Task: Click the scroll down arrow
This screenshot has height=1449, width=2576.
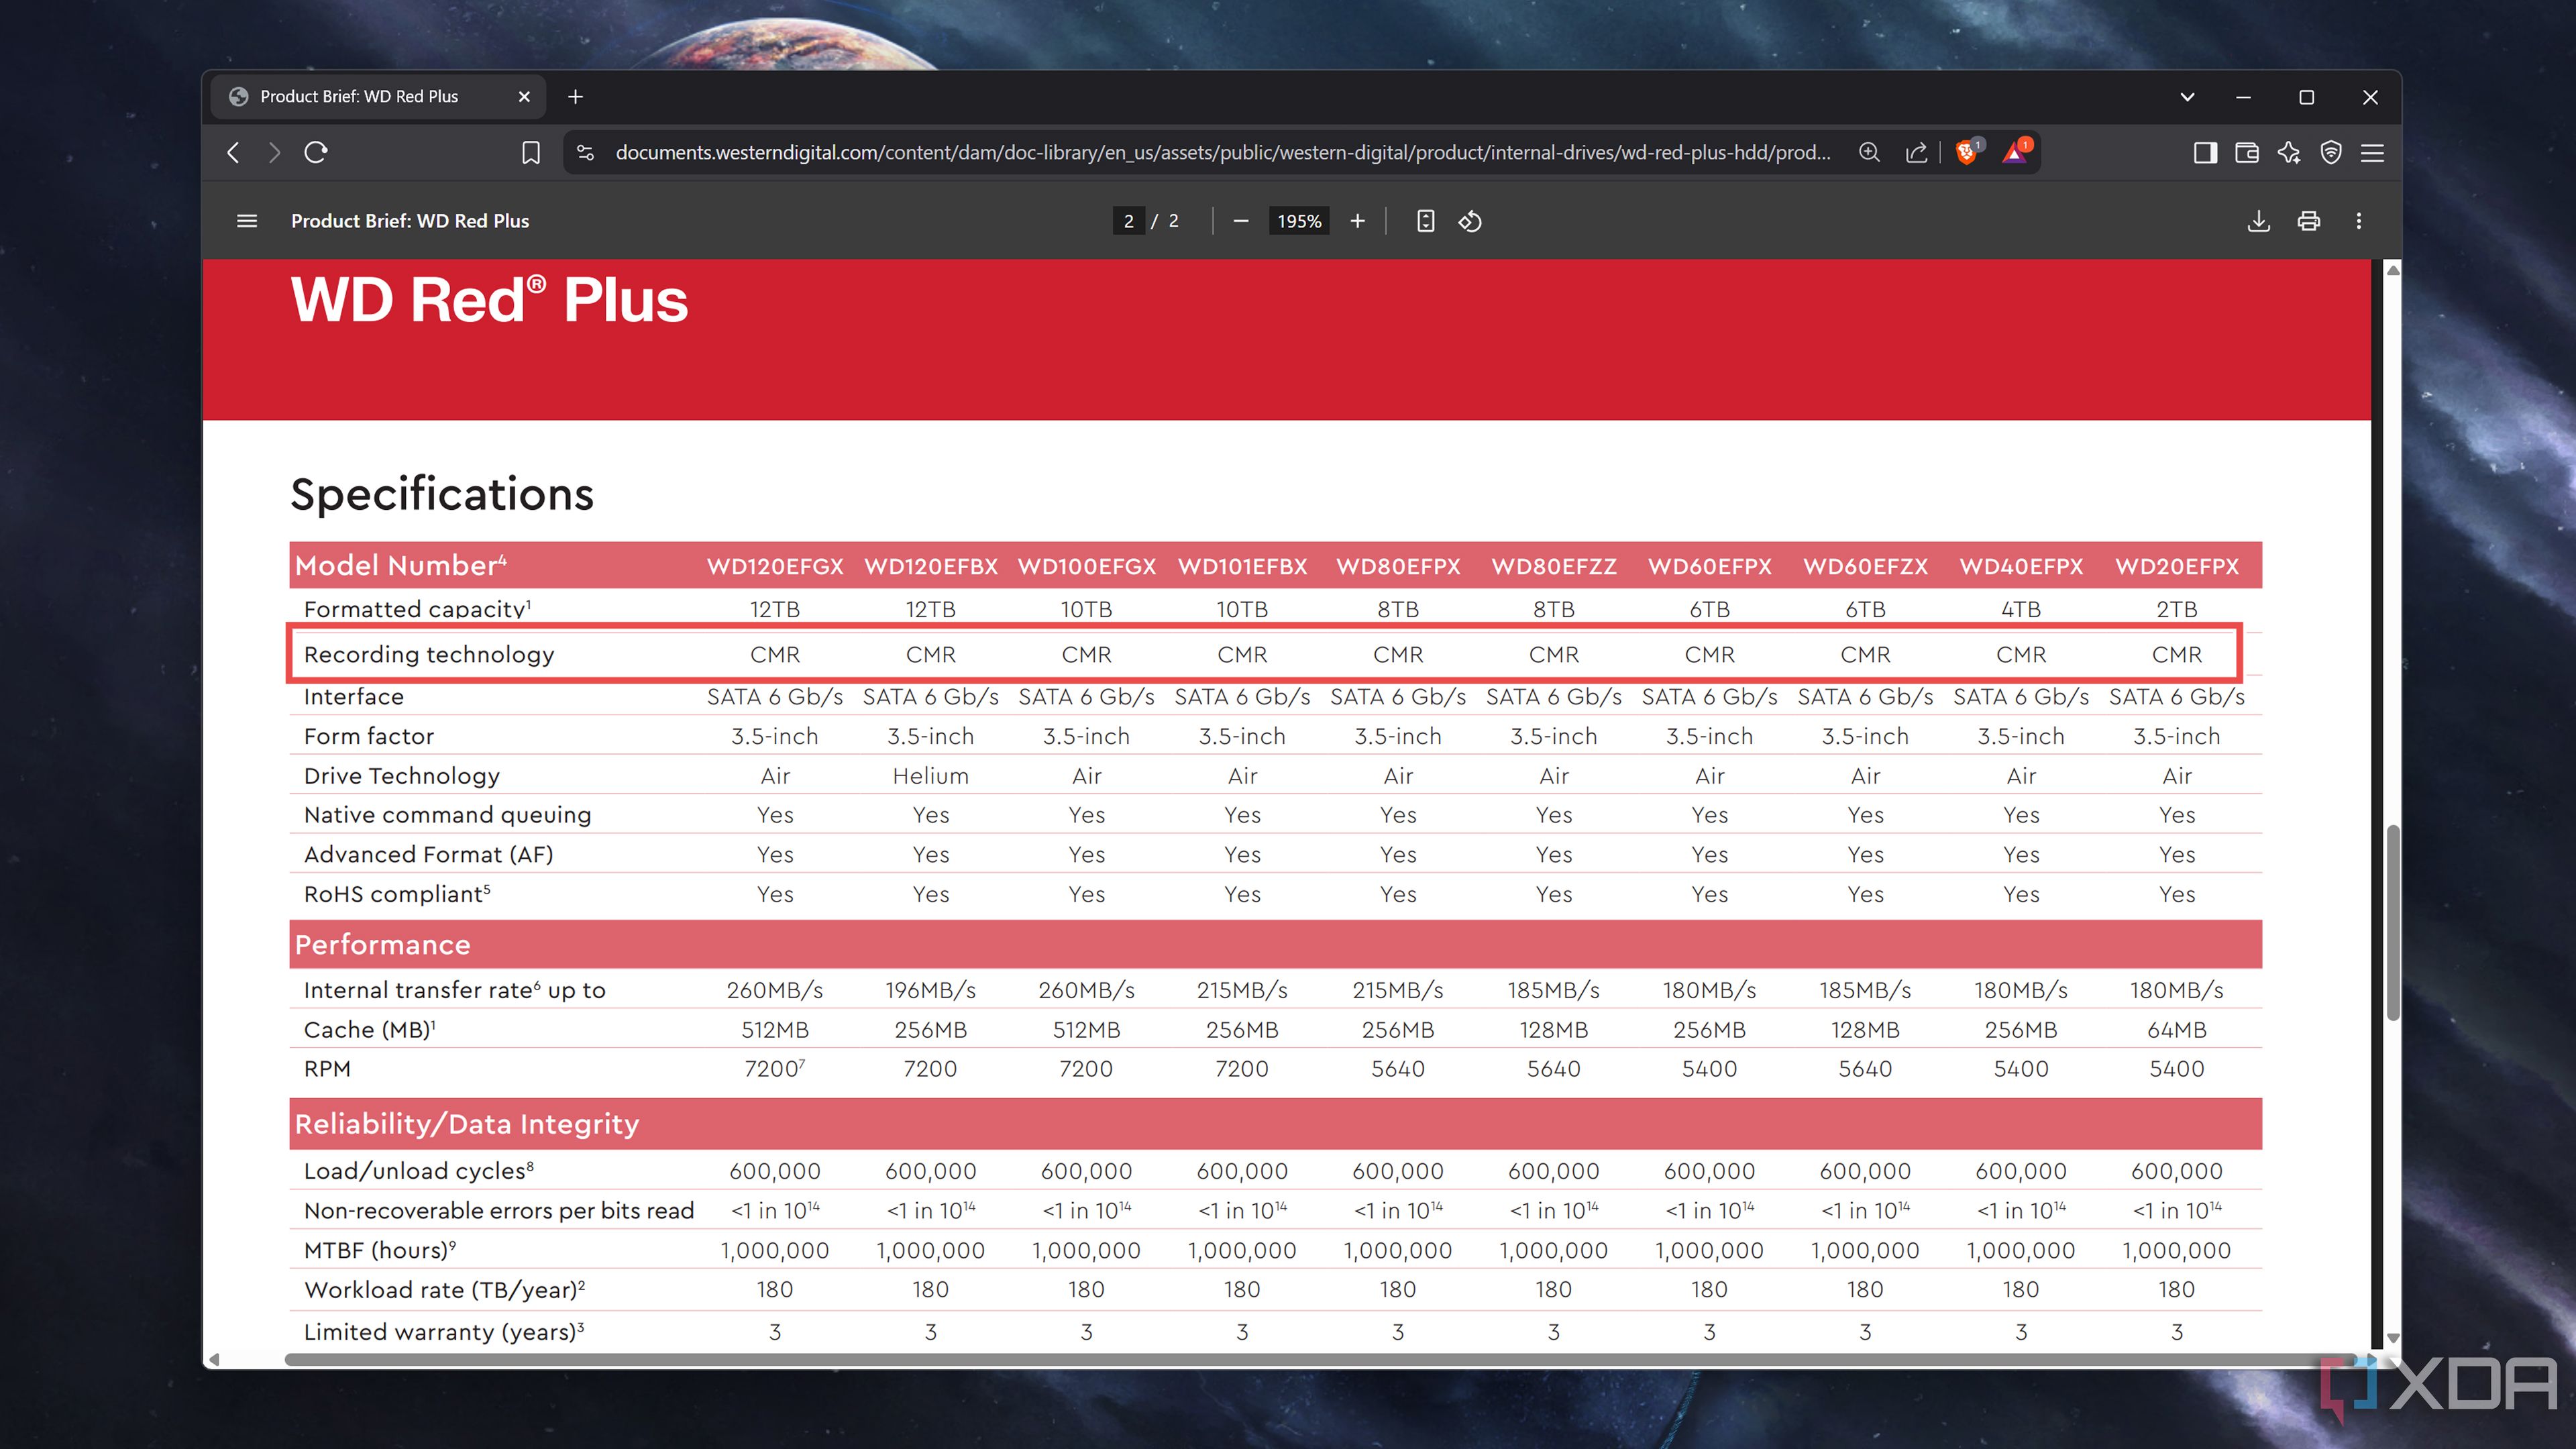Action: (x=2393, y=1338)
